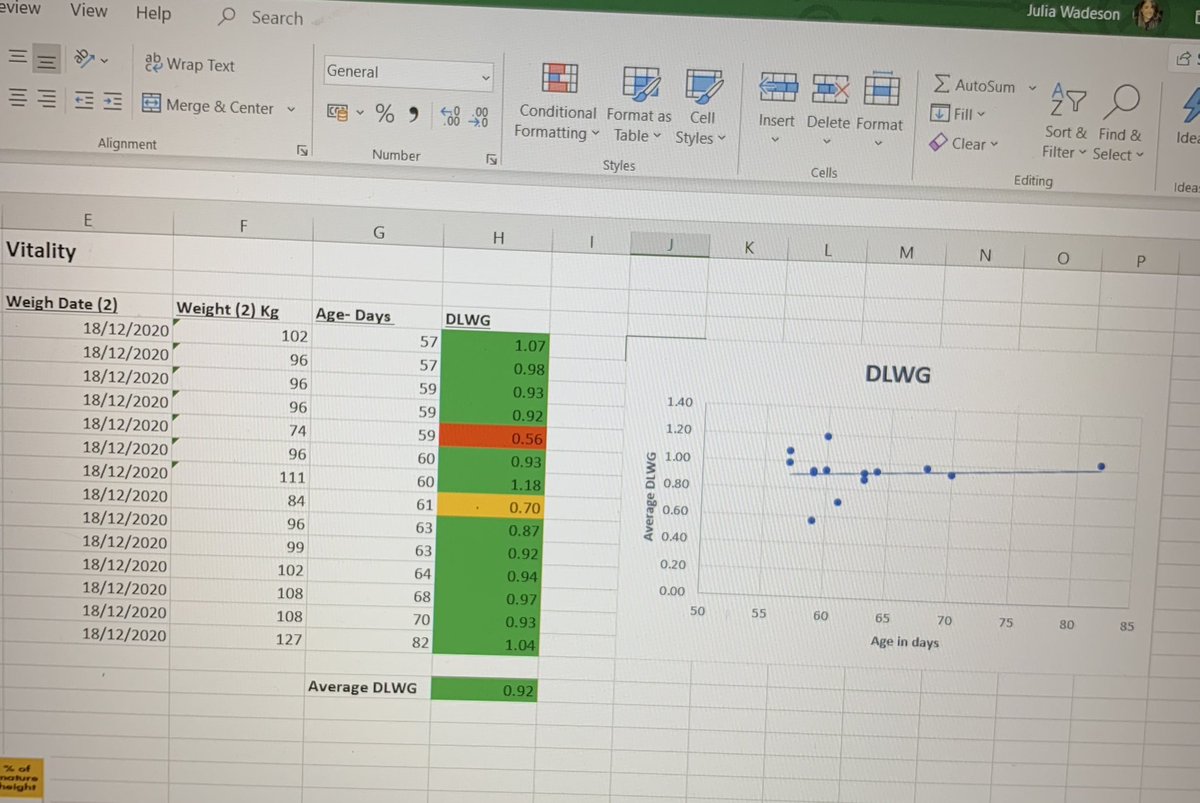The width and height of the screenshot is (1200, 803).
Task: Expand the Merge & Center dropdown arrow
Action: pyautogui.click(x=290, y=107)
